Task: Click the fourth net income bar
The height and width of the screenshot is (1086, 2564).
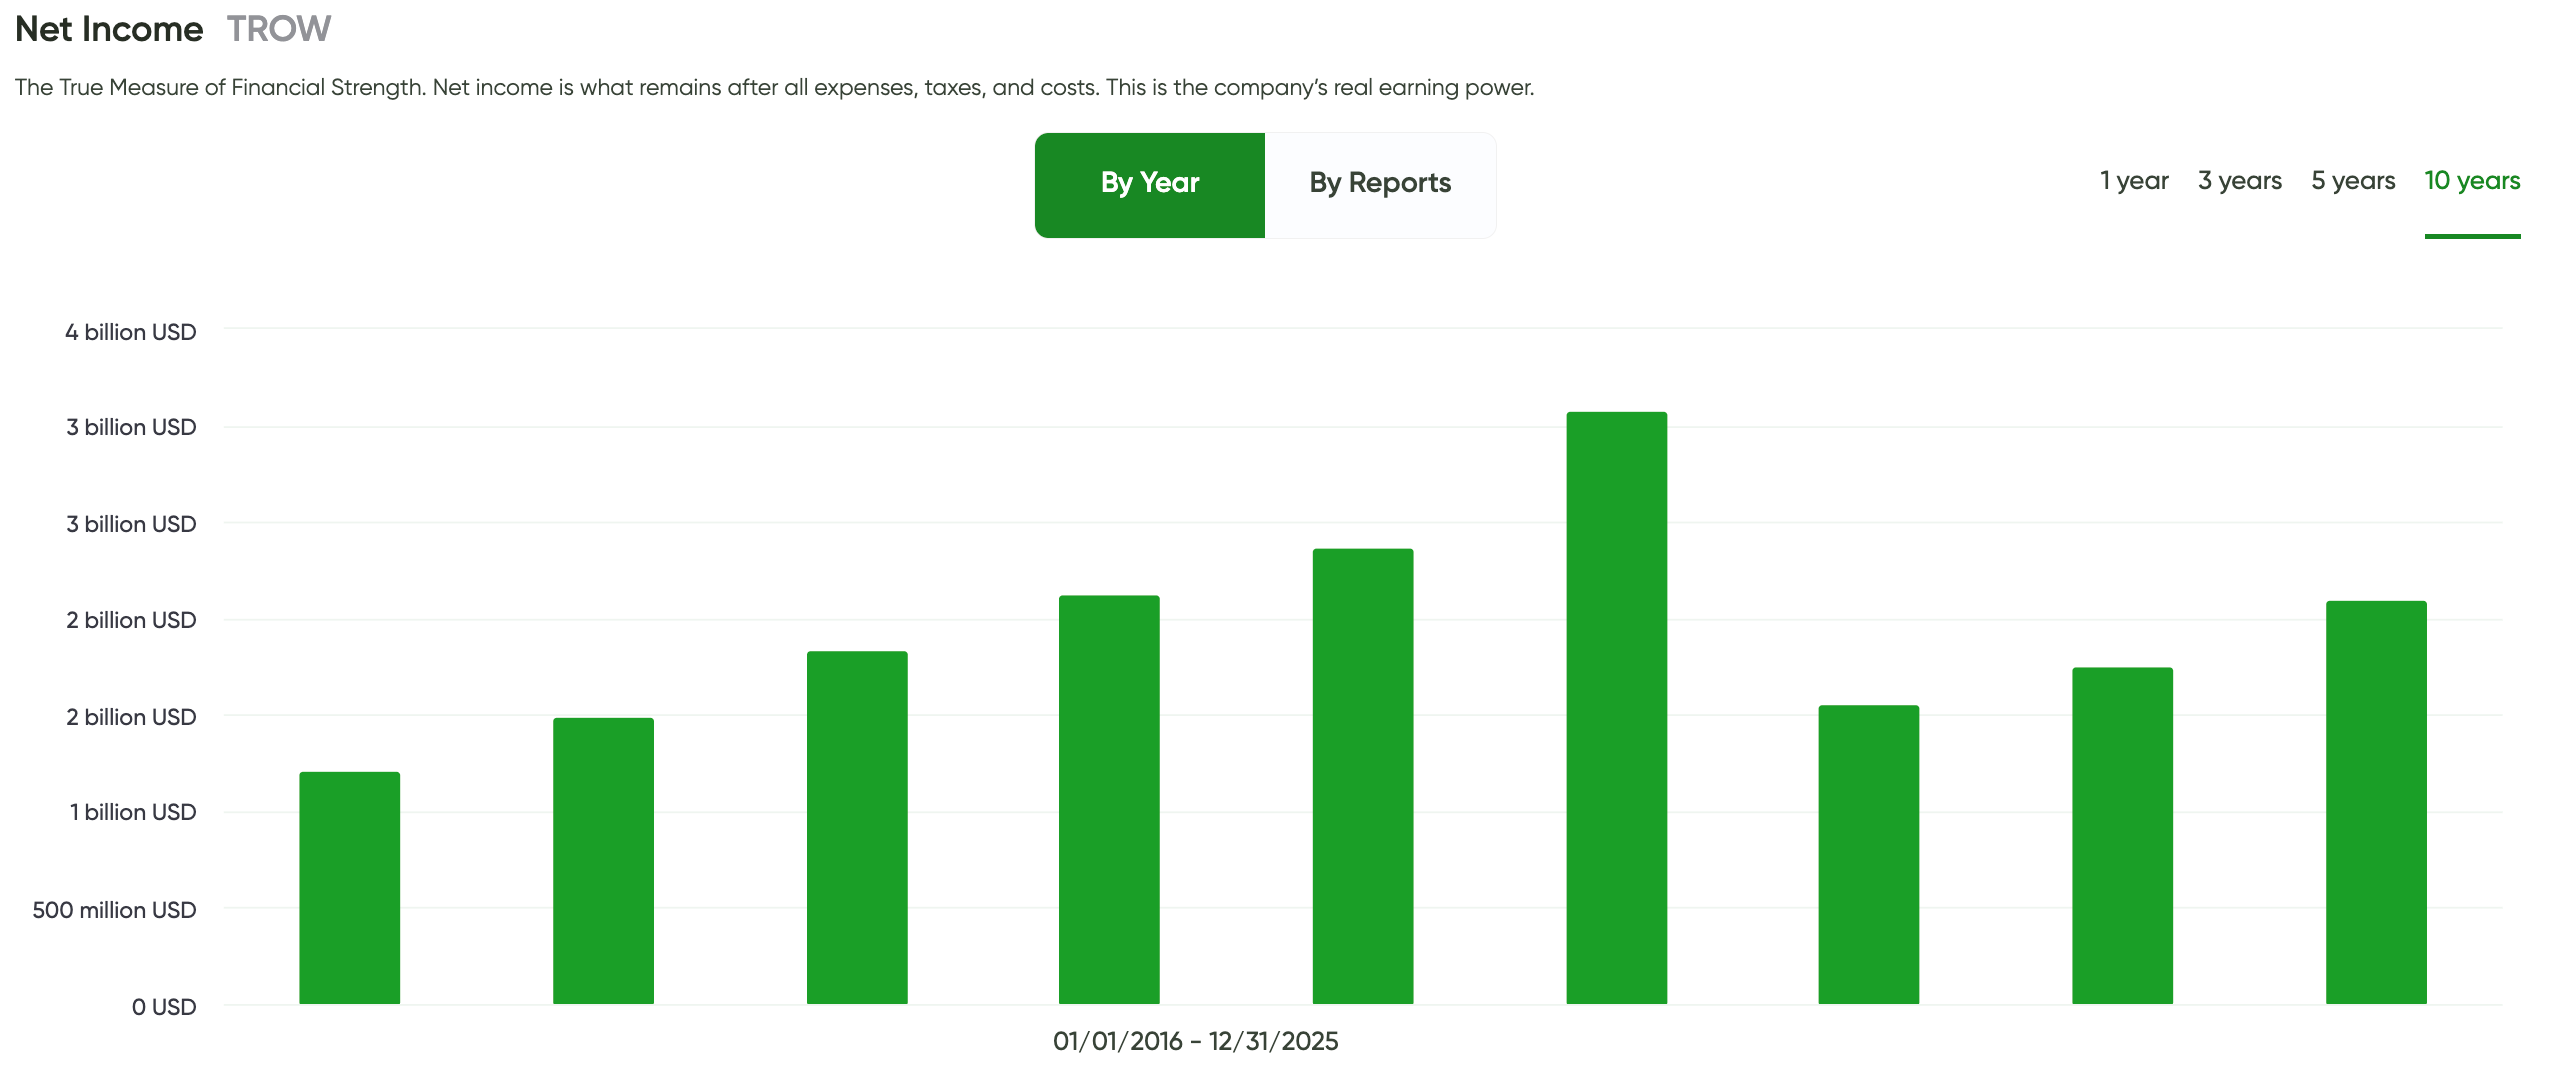Action: (x=1109, y=800)
